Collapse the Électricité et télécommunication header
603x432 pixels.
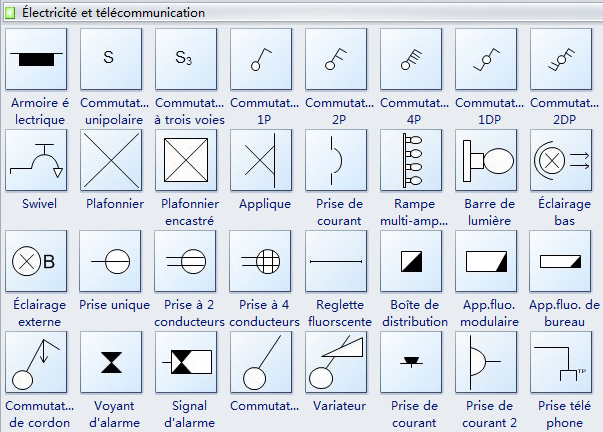[x=12, y=13]
